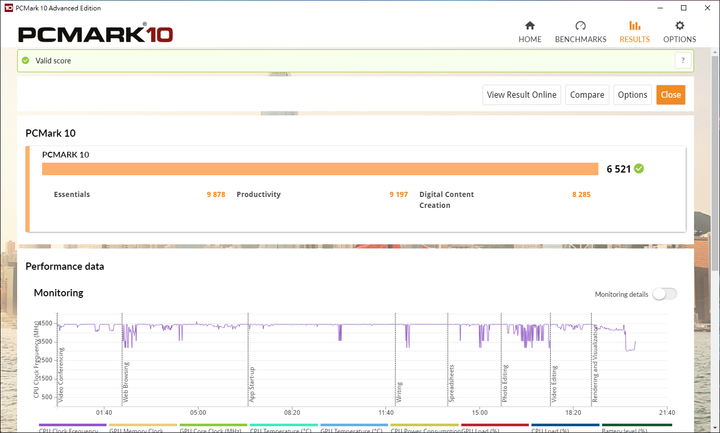Click the Digital Content Creation label

[x=446, y=200]
